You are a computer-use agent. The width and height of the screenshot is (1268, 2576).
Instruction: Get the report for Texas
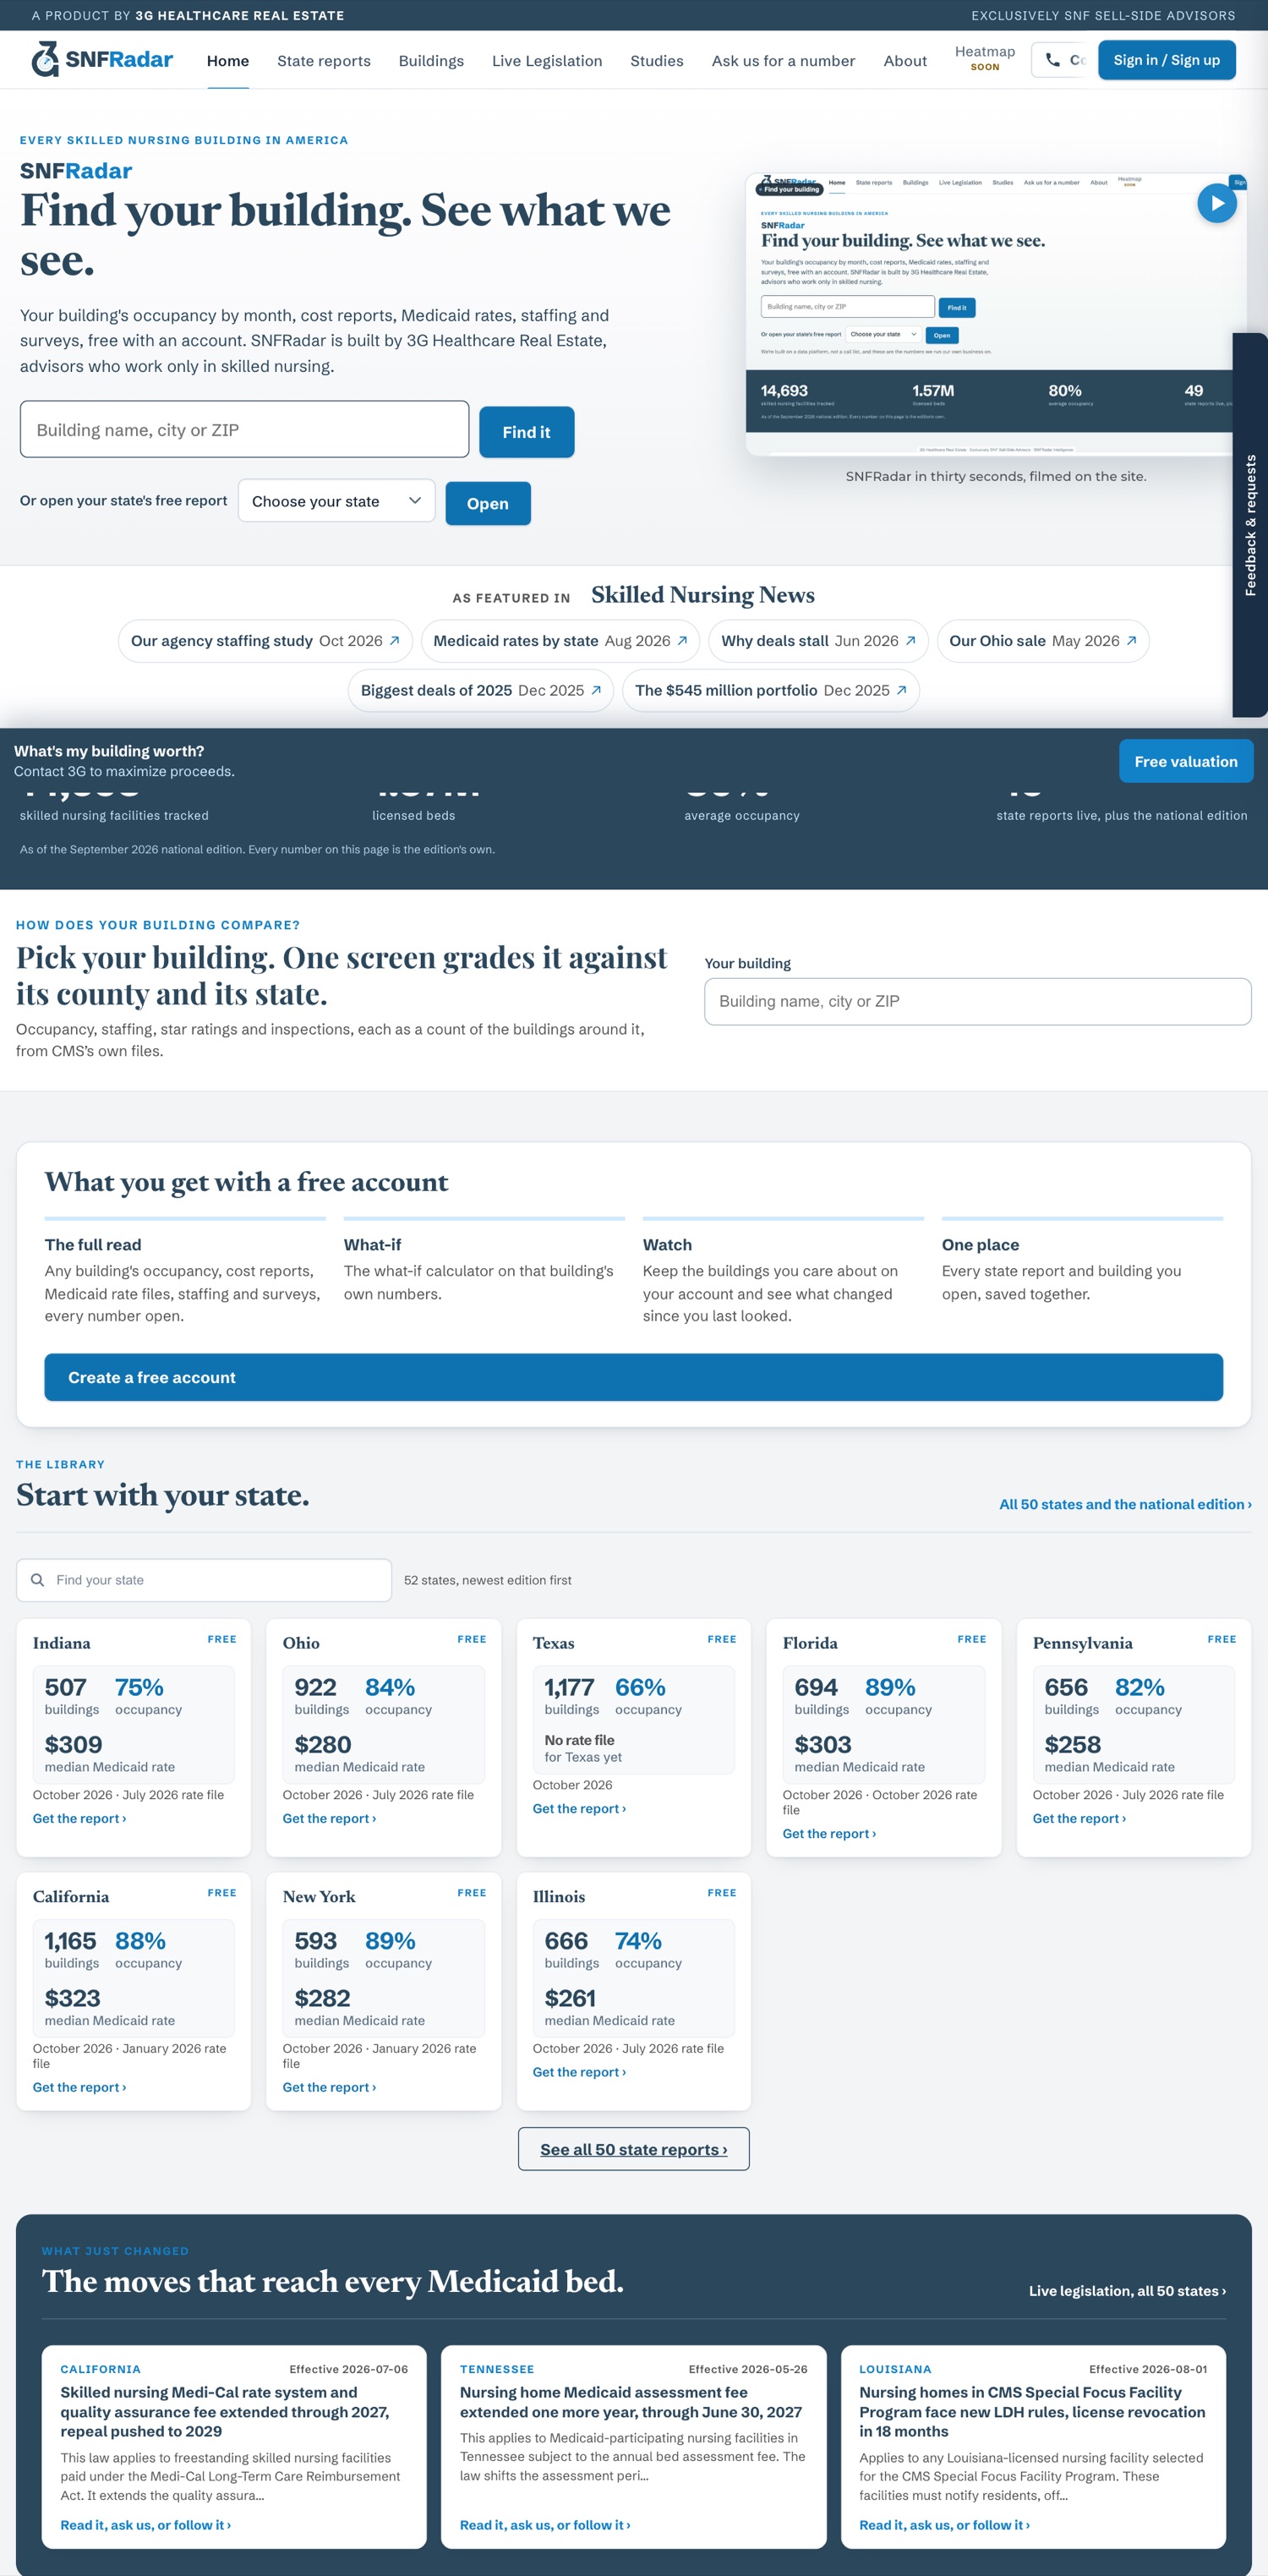(x=579, y=1808)
